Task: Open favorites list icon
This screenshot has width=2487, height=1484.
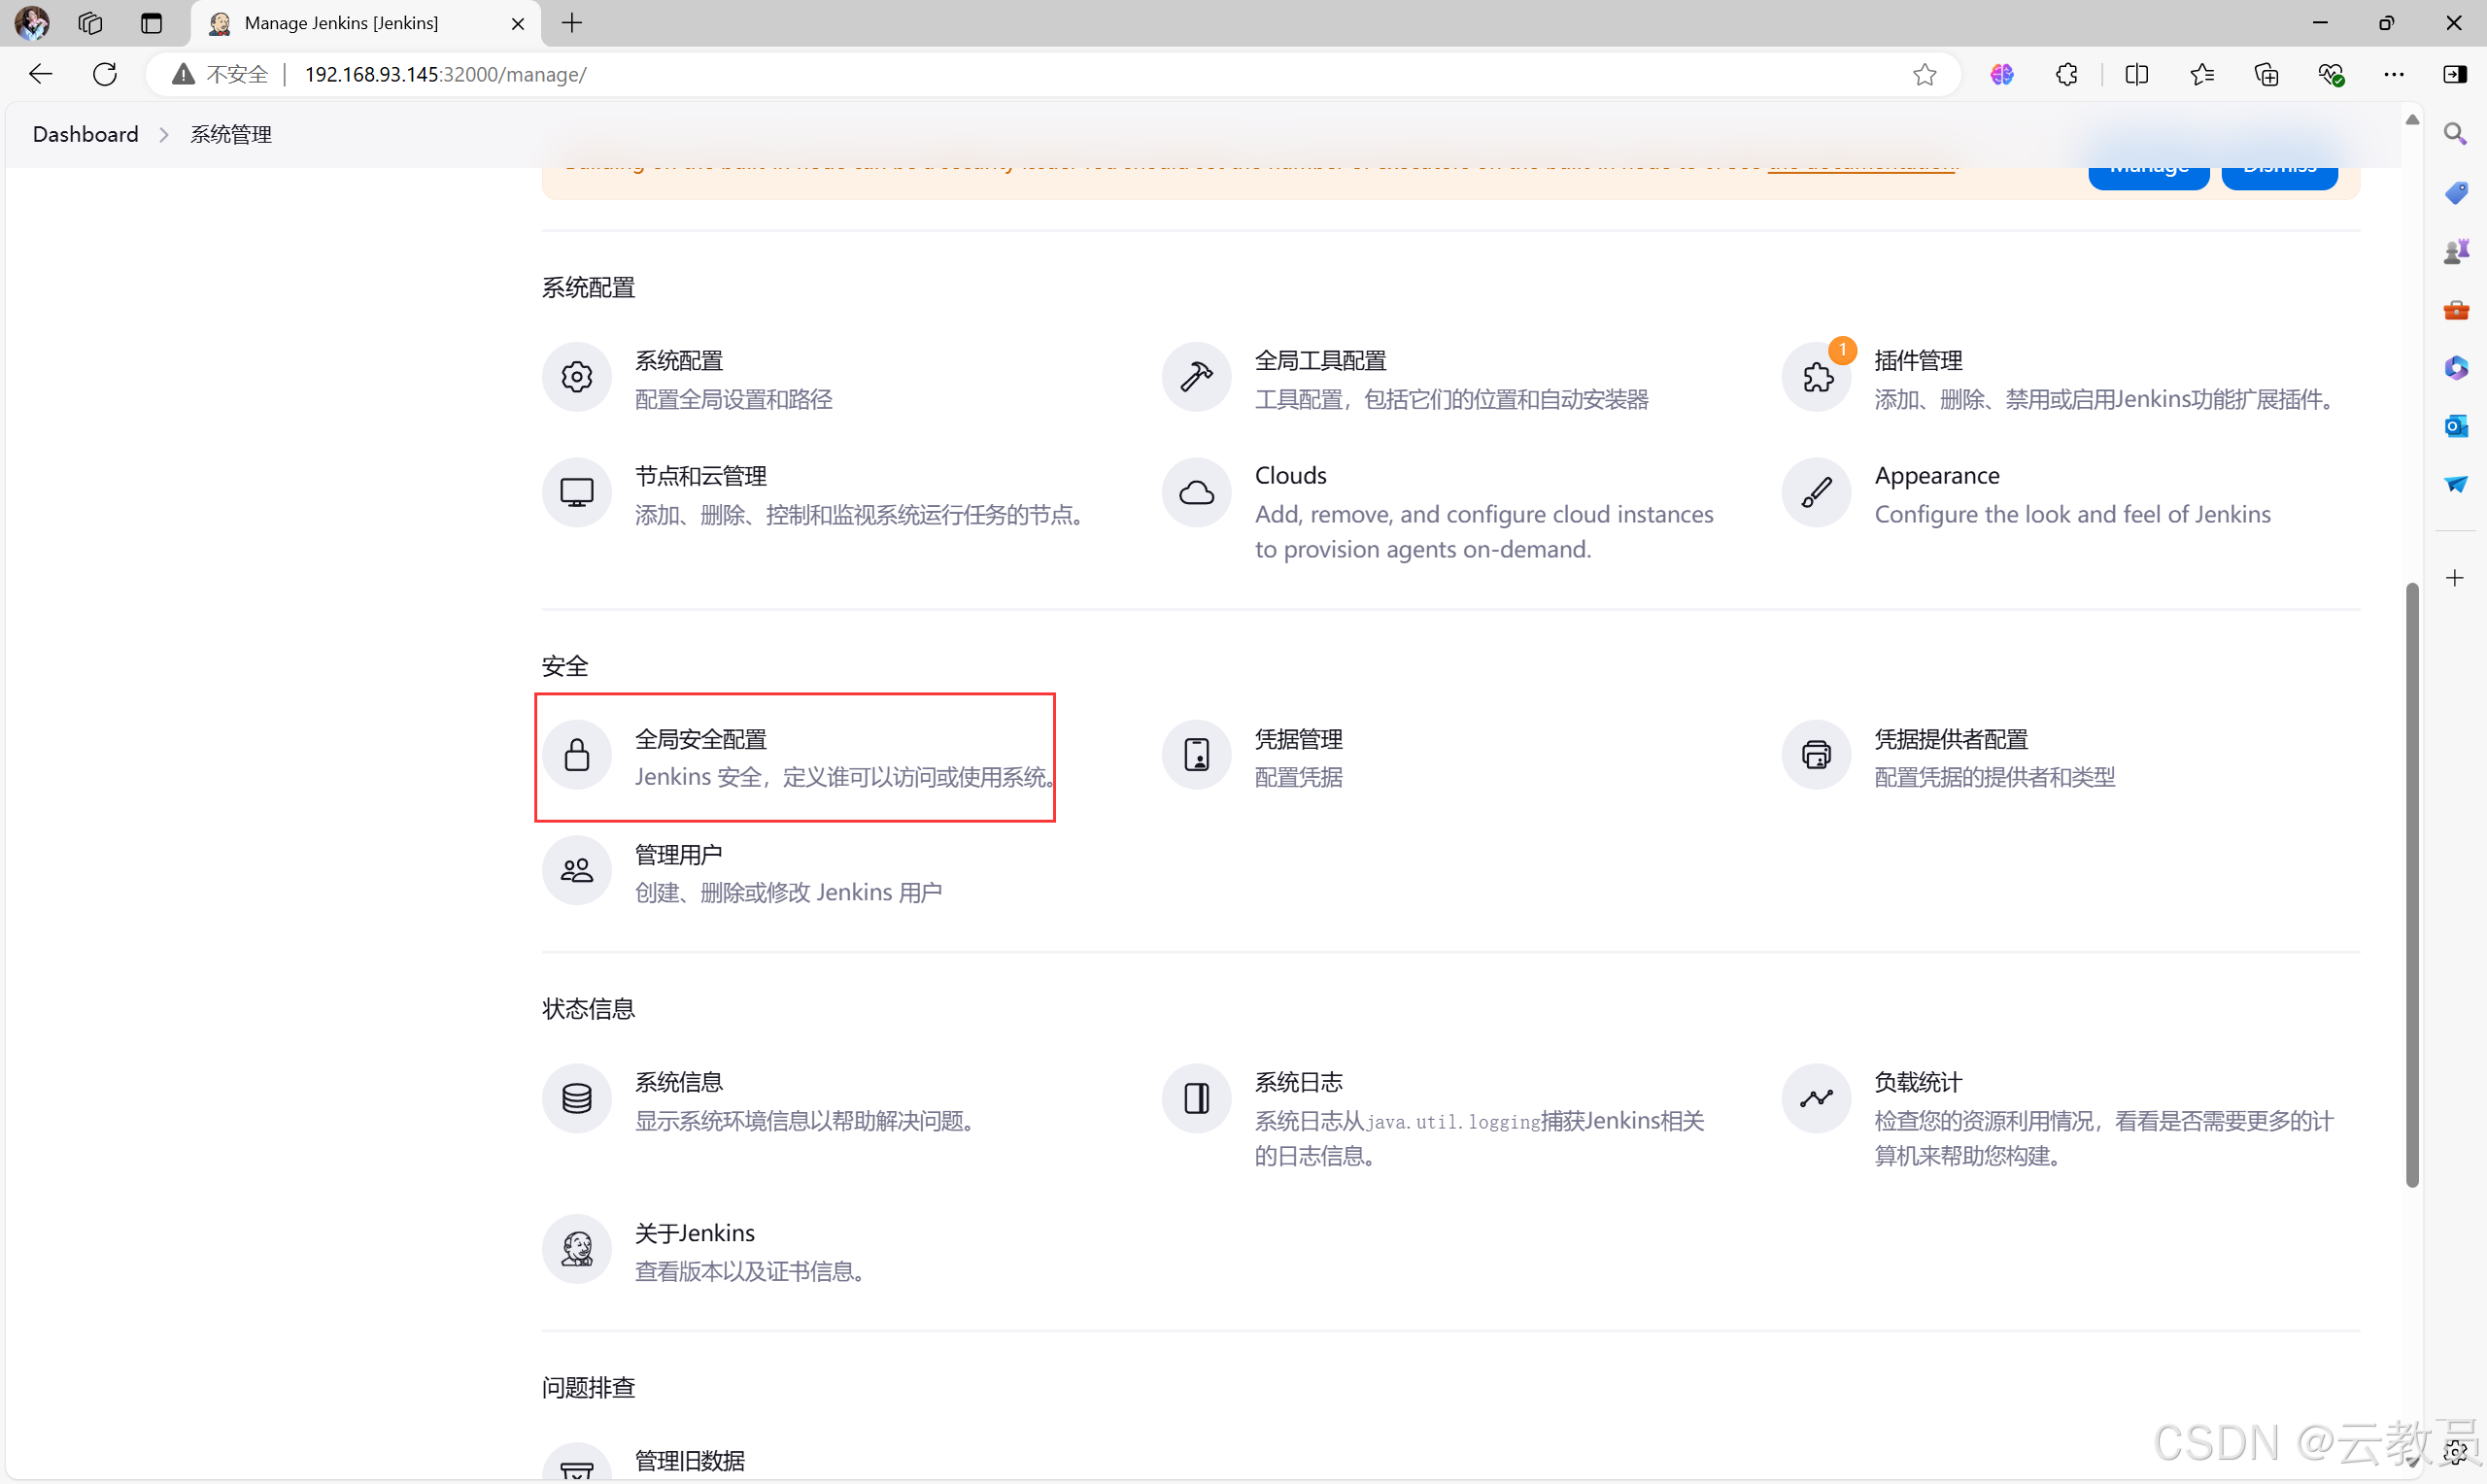Action: (x=2201, y=74)
